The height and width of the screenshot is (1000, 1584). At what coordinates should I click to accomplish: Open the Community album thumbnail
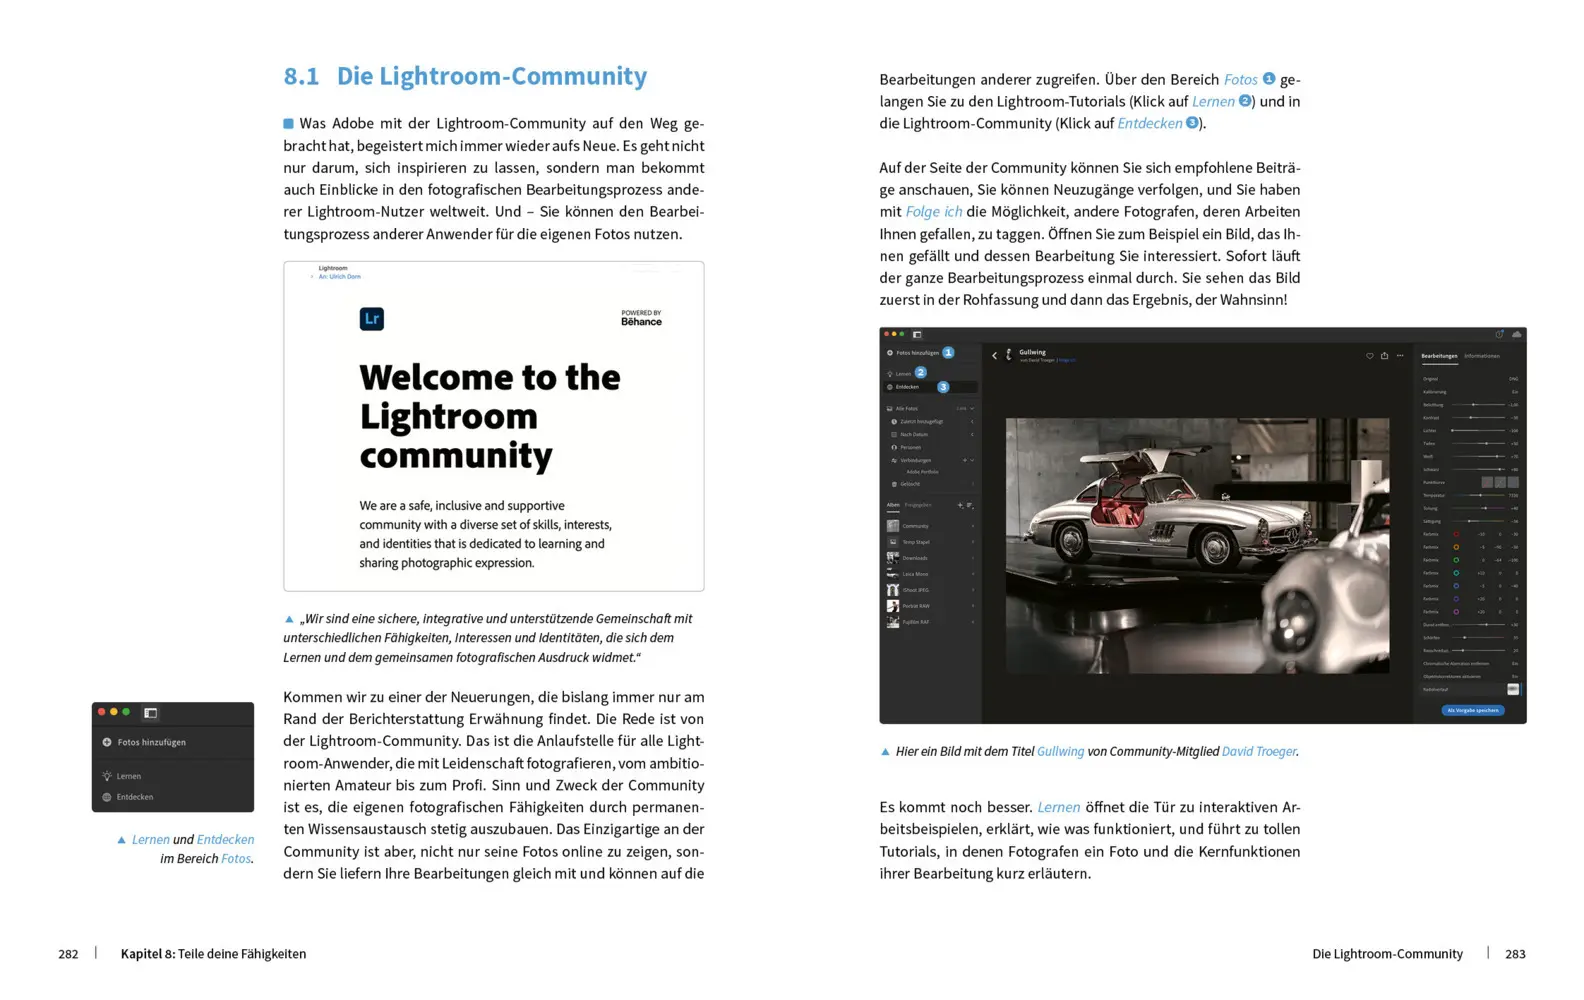point(893,526)
